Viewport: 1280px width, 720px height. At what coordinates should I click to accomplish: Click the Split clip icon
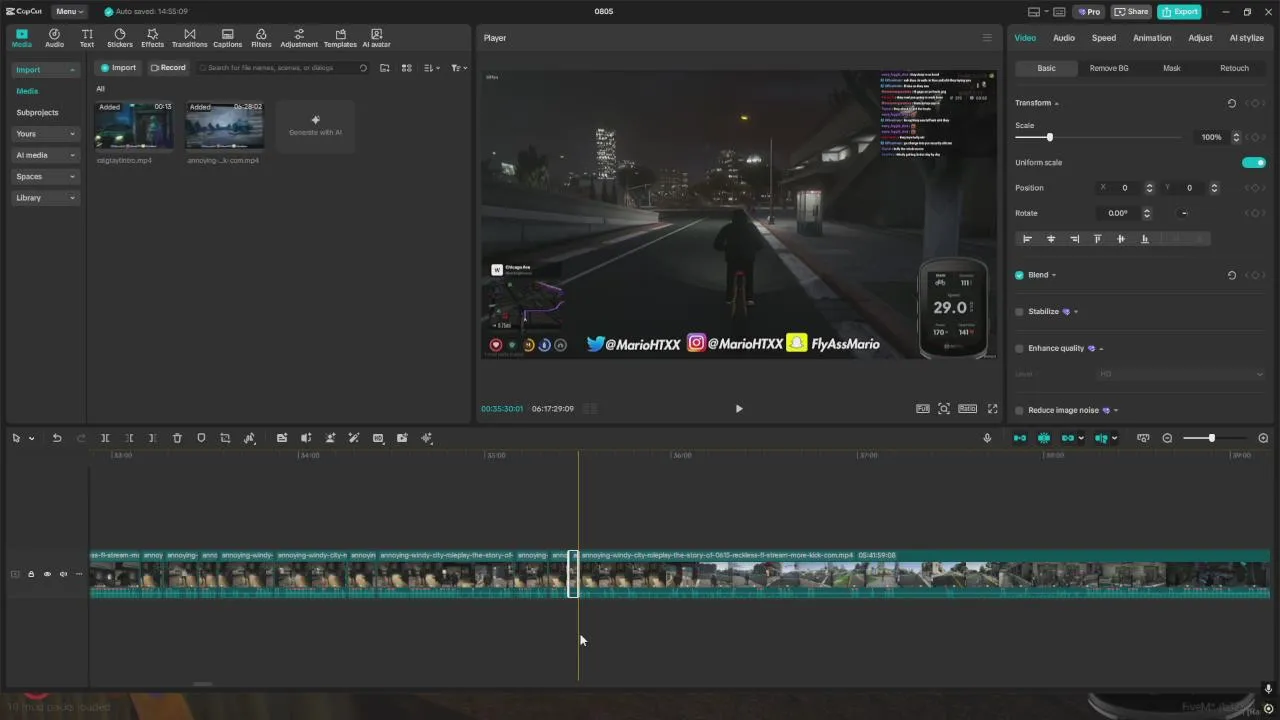(105, 438)
